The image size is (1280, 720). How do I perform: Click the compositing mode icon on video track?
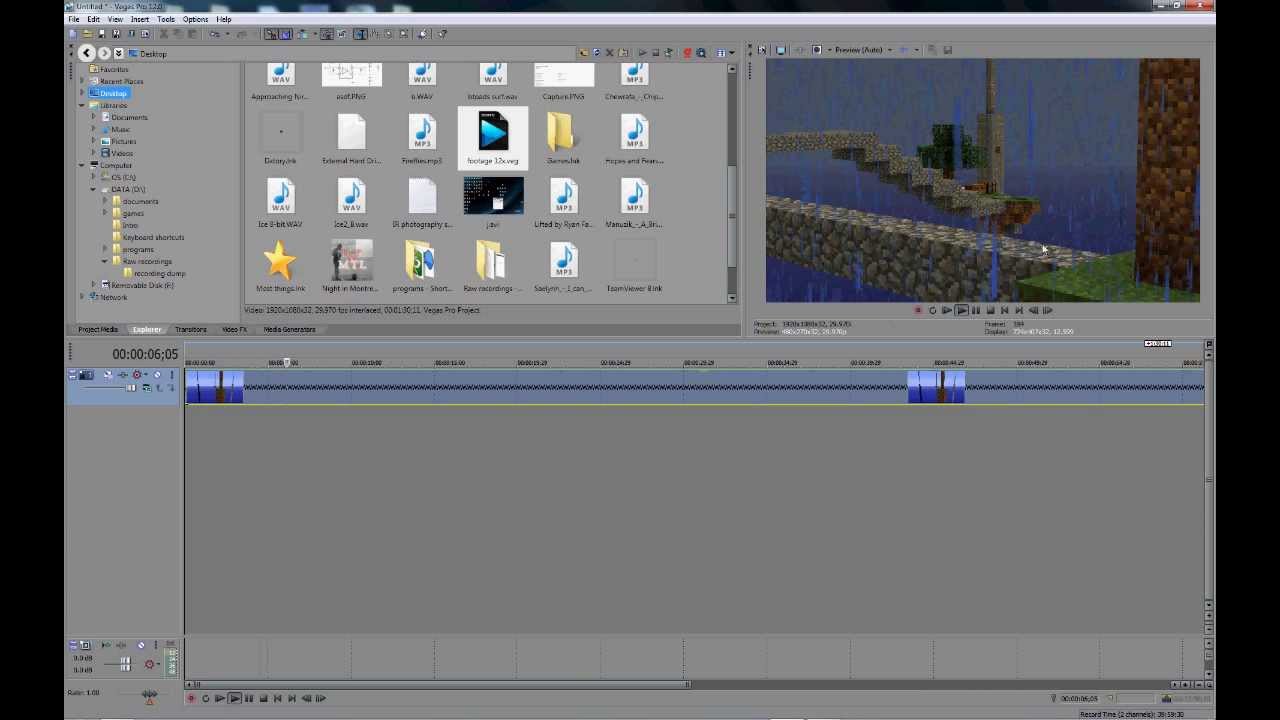[x=147, y=388]
